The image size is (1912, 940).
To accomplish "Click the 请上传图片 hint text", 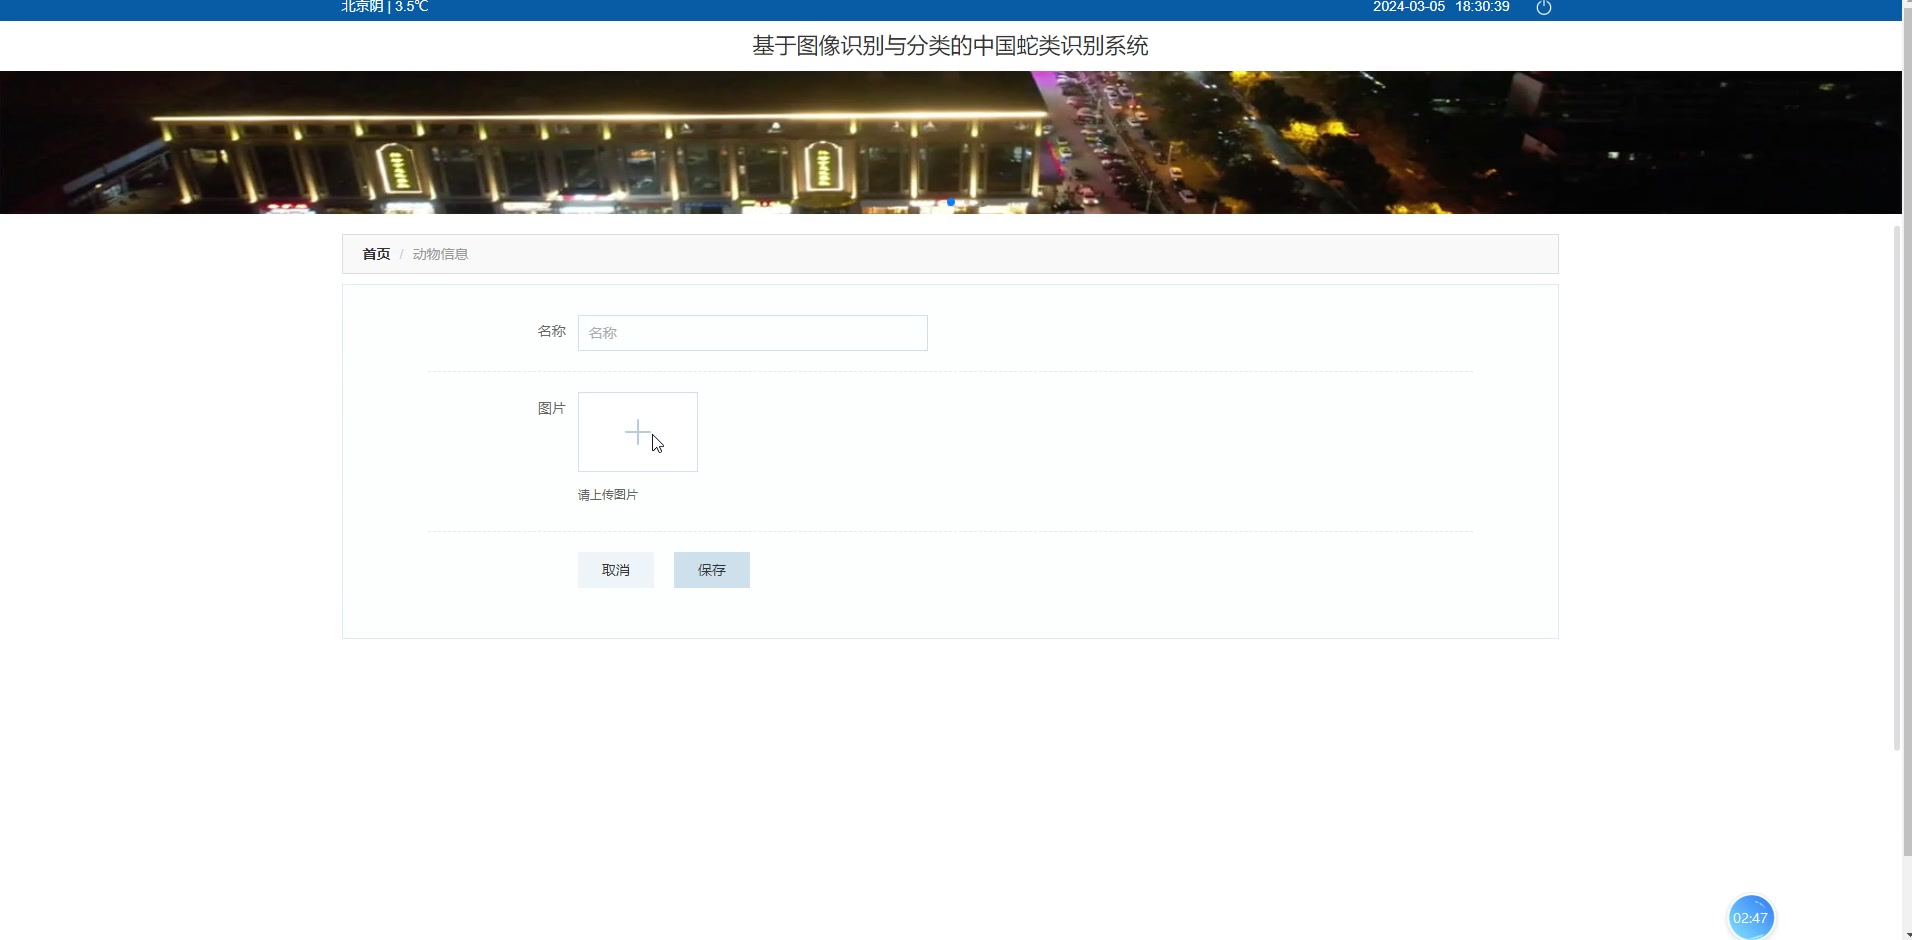I will tap(608, 495).
